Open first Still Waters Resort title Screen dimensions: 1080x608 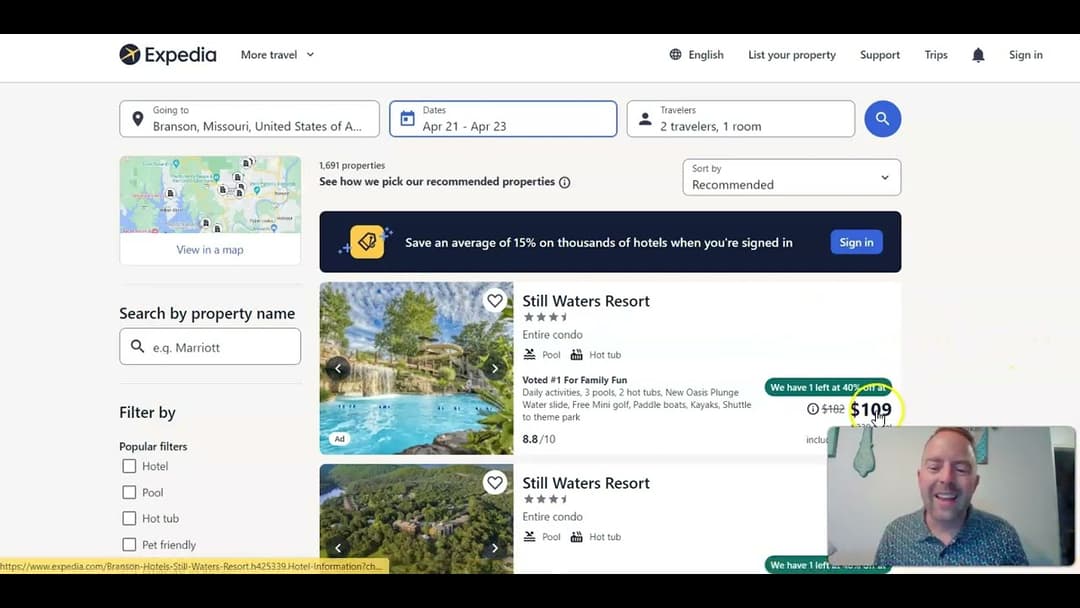[585, 301]
